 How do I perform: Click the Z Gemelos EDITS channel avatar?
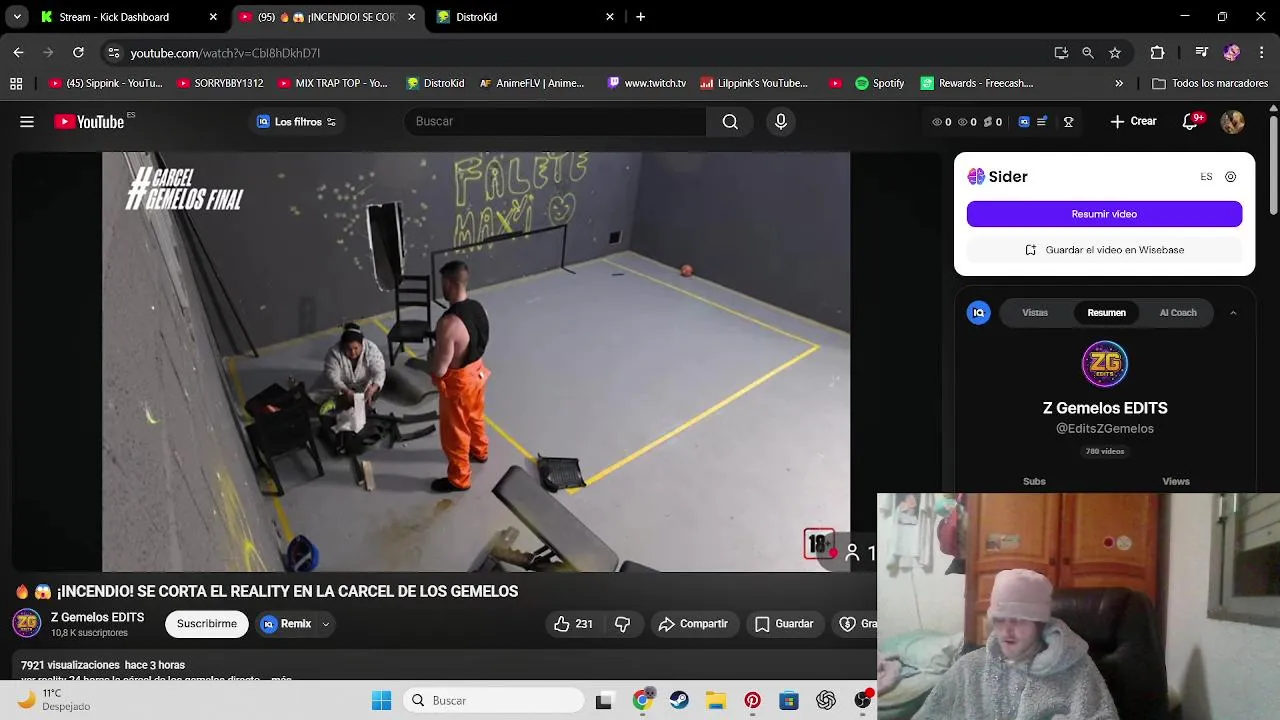tap(27, 624)
